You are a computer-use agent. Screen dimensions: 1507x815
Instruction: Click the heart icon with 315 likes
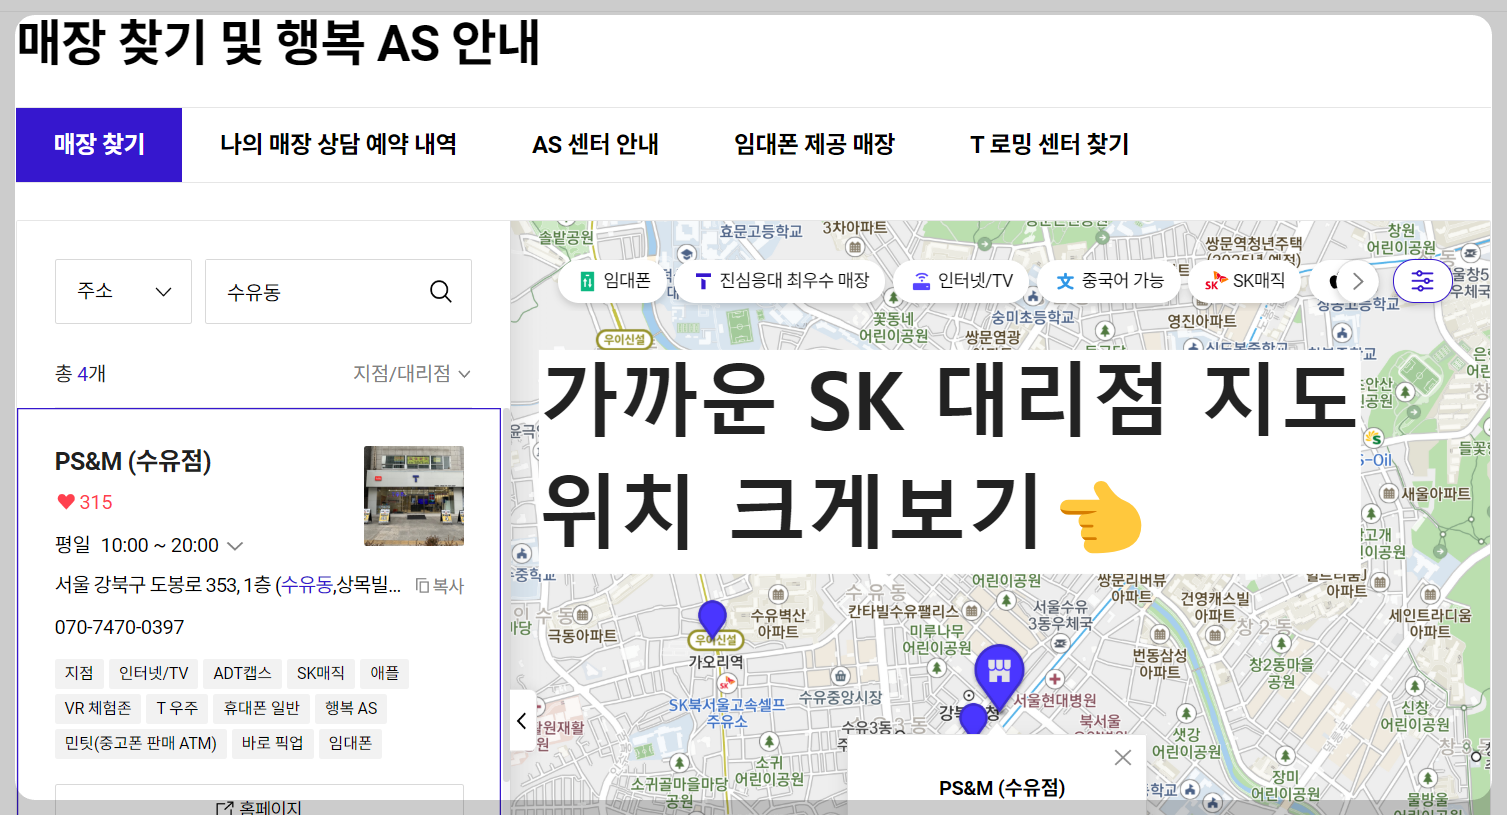pos(66,502)
